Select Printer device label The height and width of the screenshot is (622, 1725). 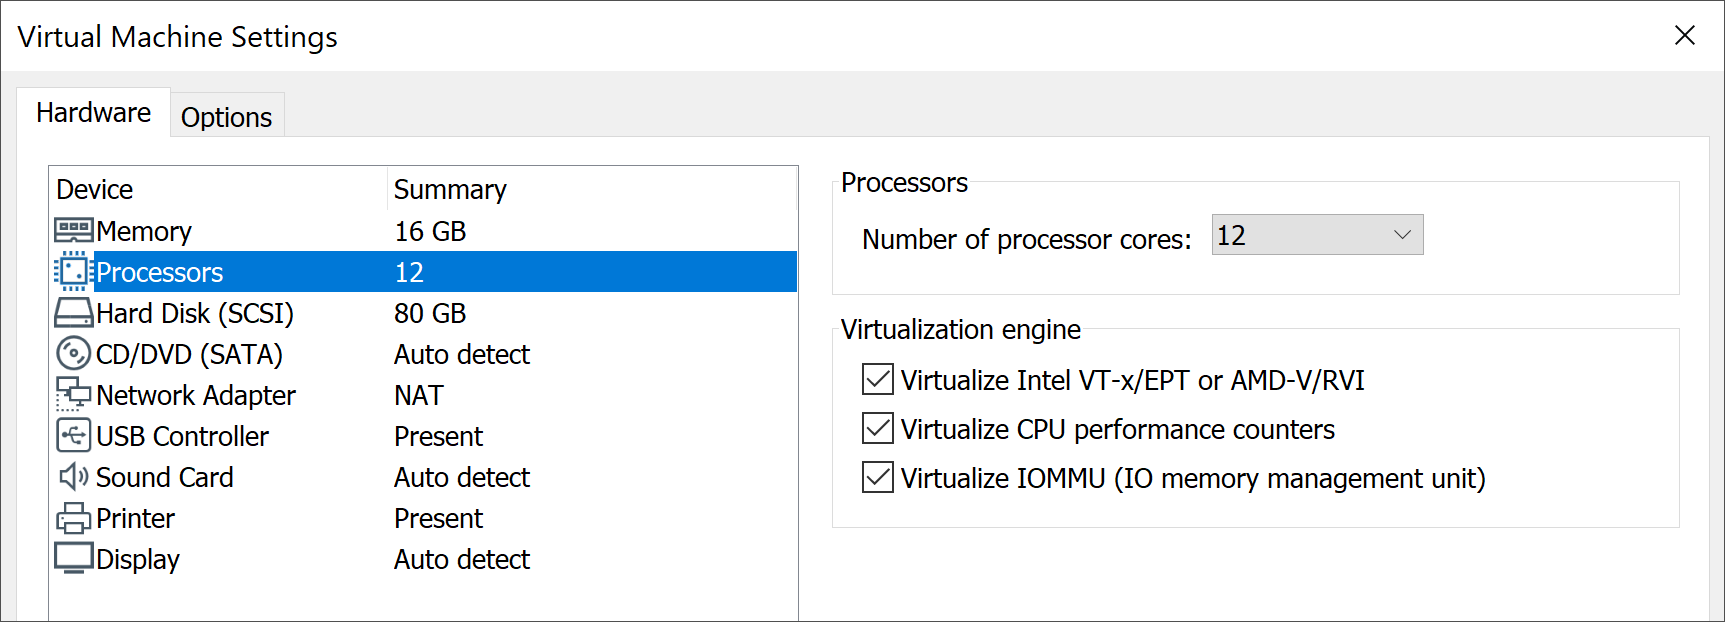tap(136, 518)
